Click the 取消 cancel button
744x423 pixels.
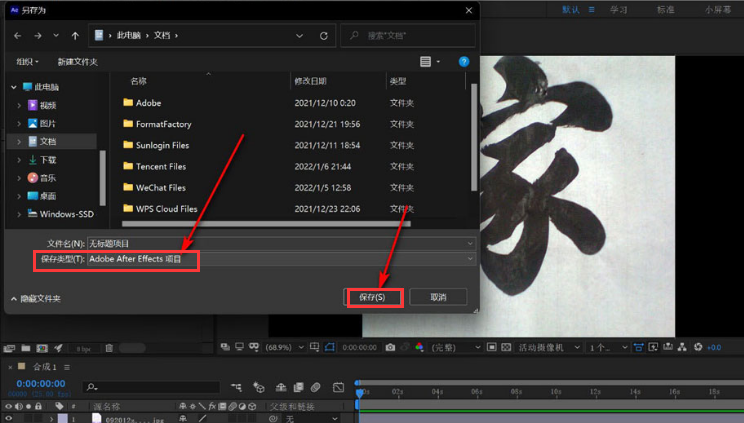click(437, 297)
